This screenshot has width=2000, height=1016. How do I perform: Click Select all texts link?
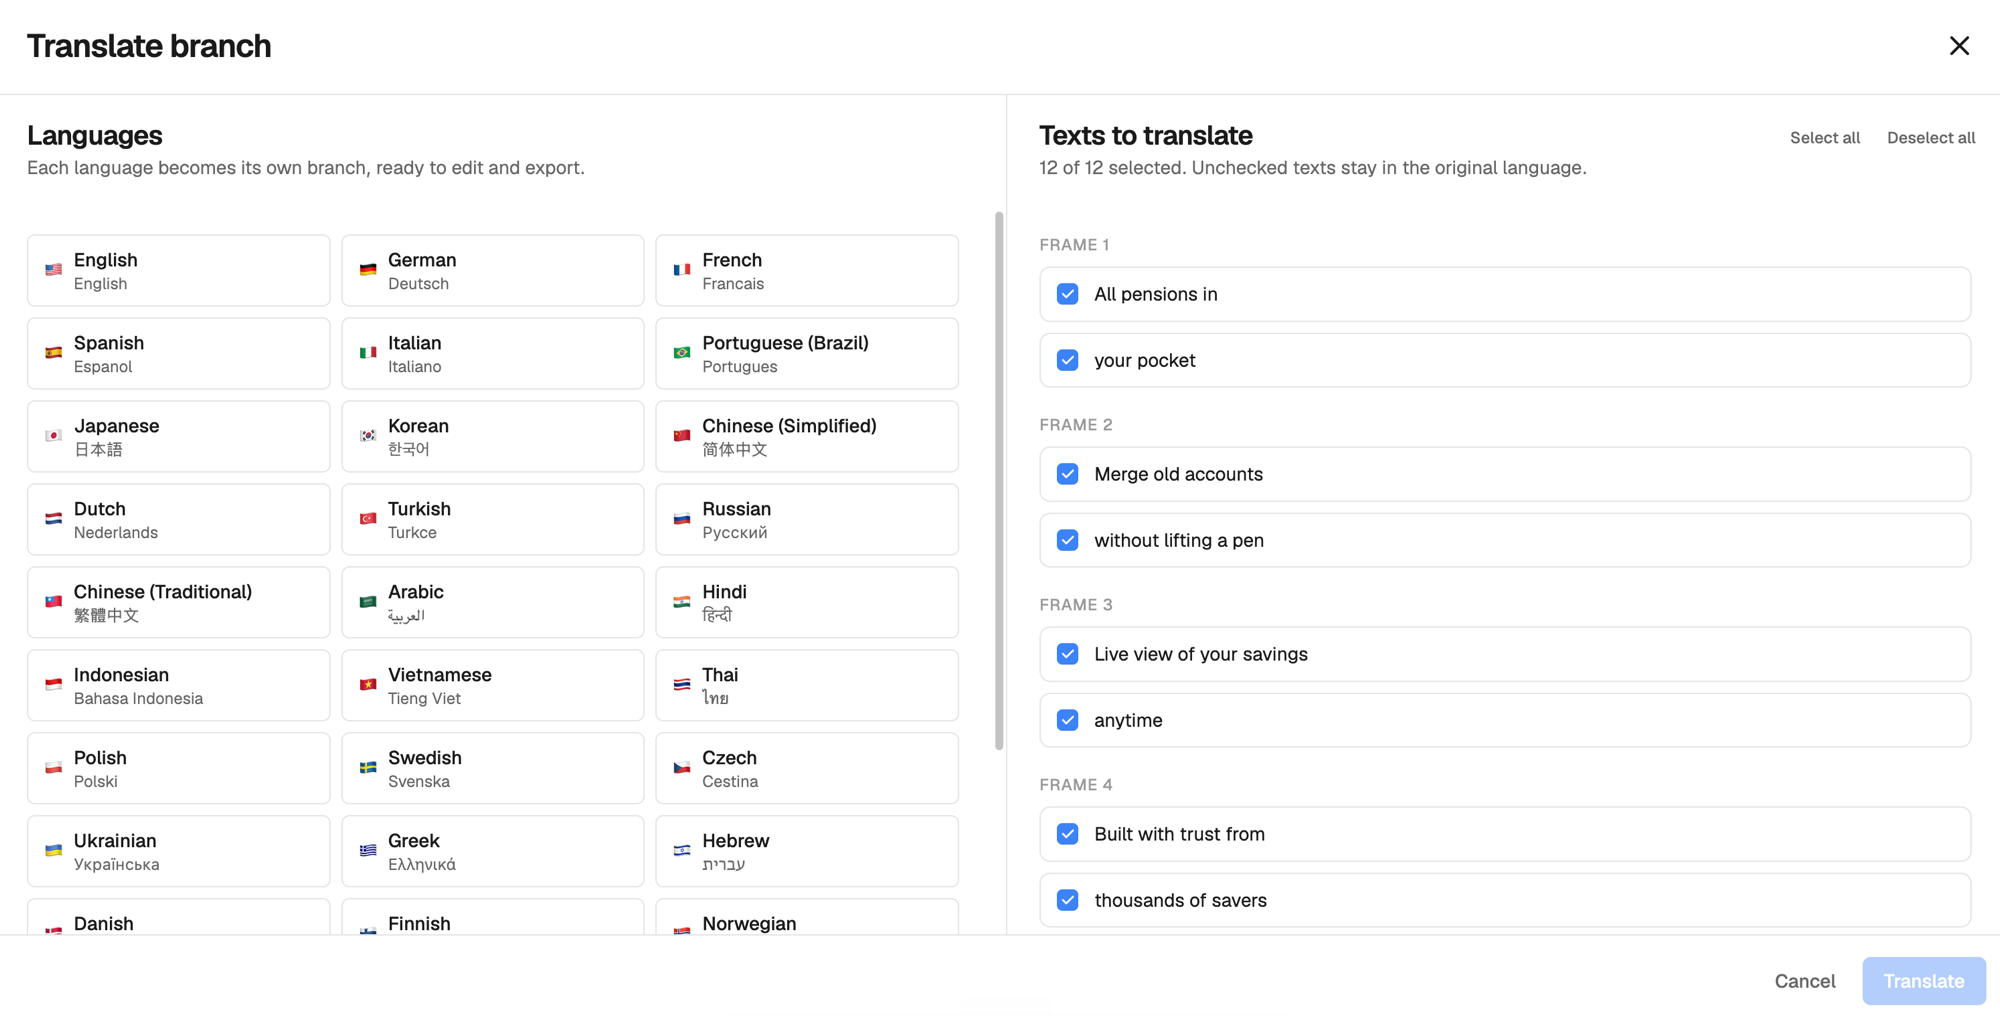[x=1825, y=138]
